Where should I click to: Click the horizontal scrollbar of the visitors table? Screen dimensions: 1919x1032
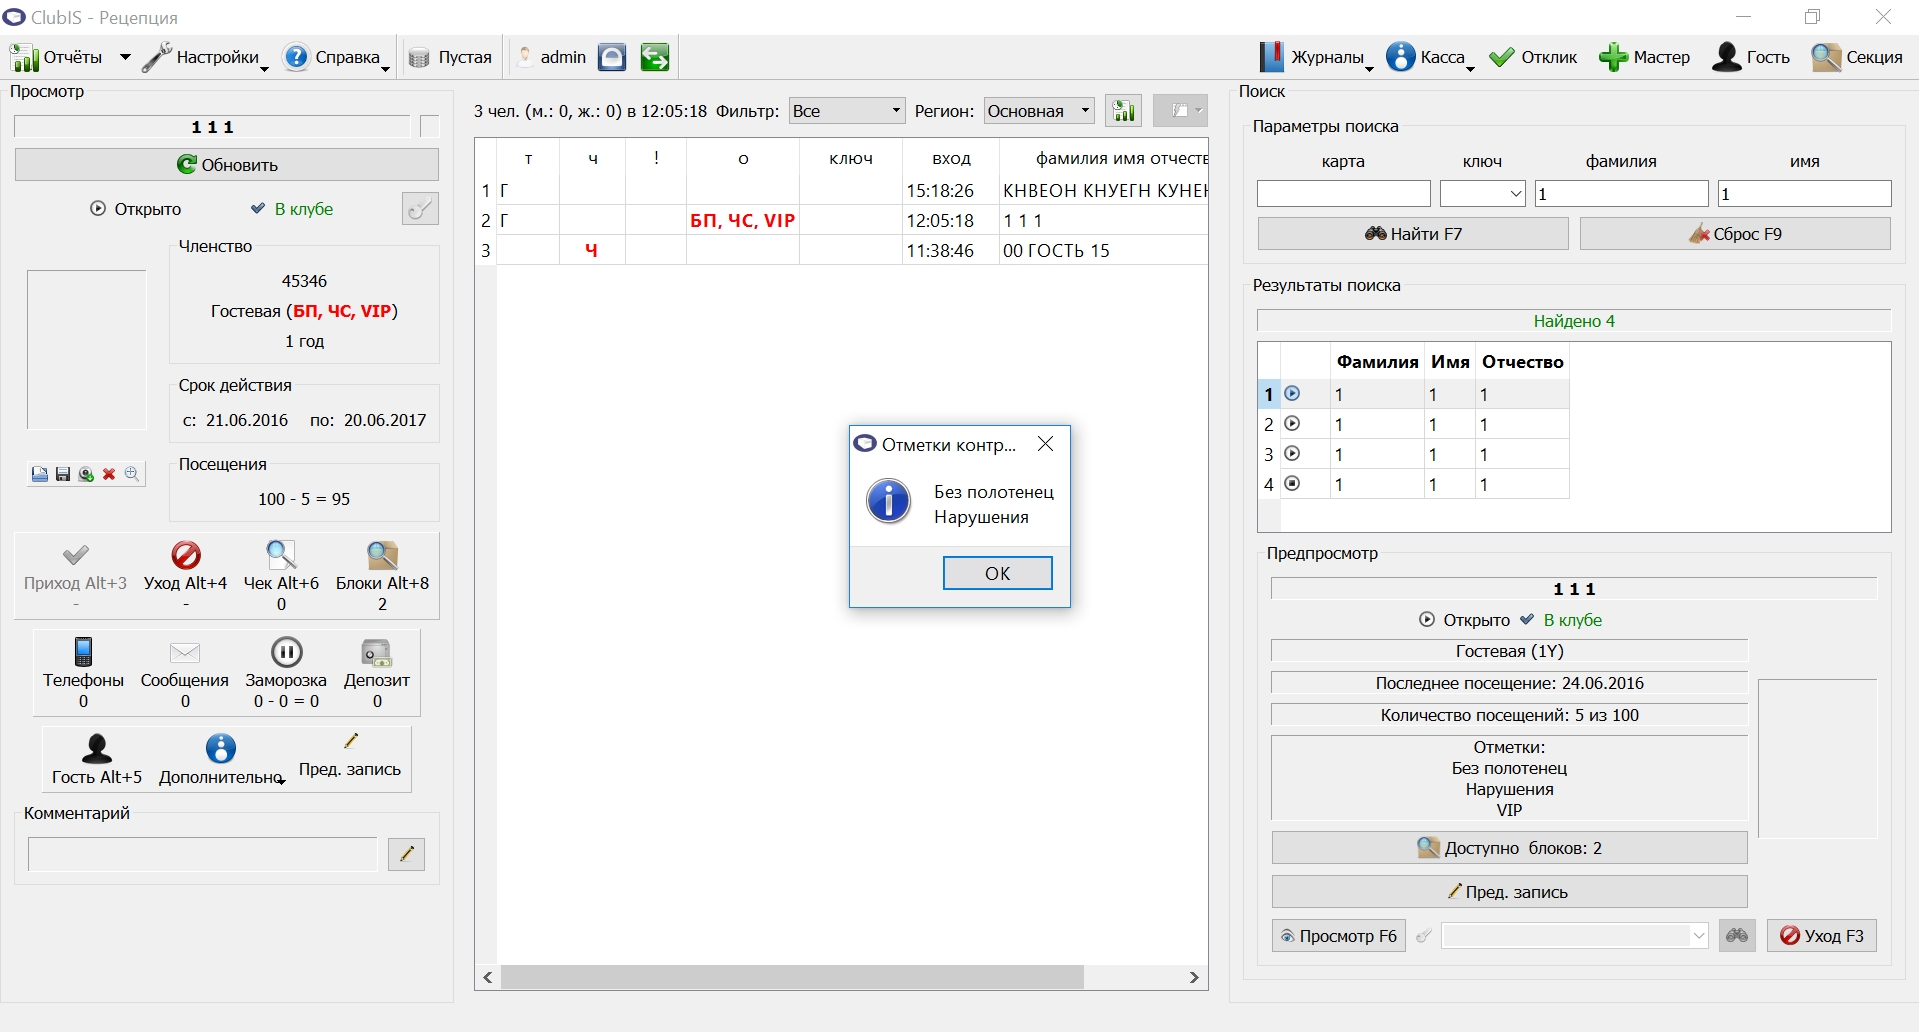[792, 977]
